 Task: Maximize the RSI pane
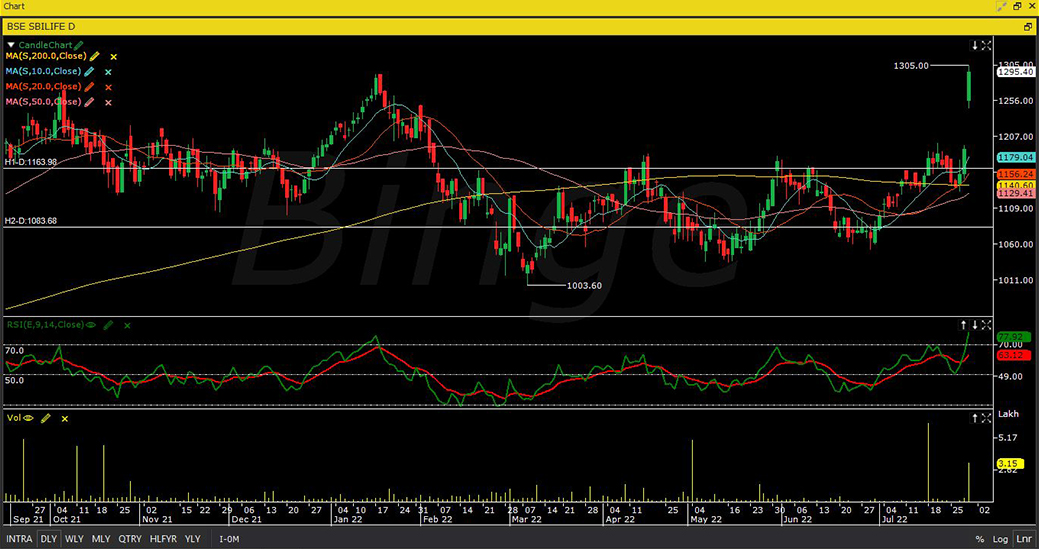pyautogui.click(x=987, y=325)
